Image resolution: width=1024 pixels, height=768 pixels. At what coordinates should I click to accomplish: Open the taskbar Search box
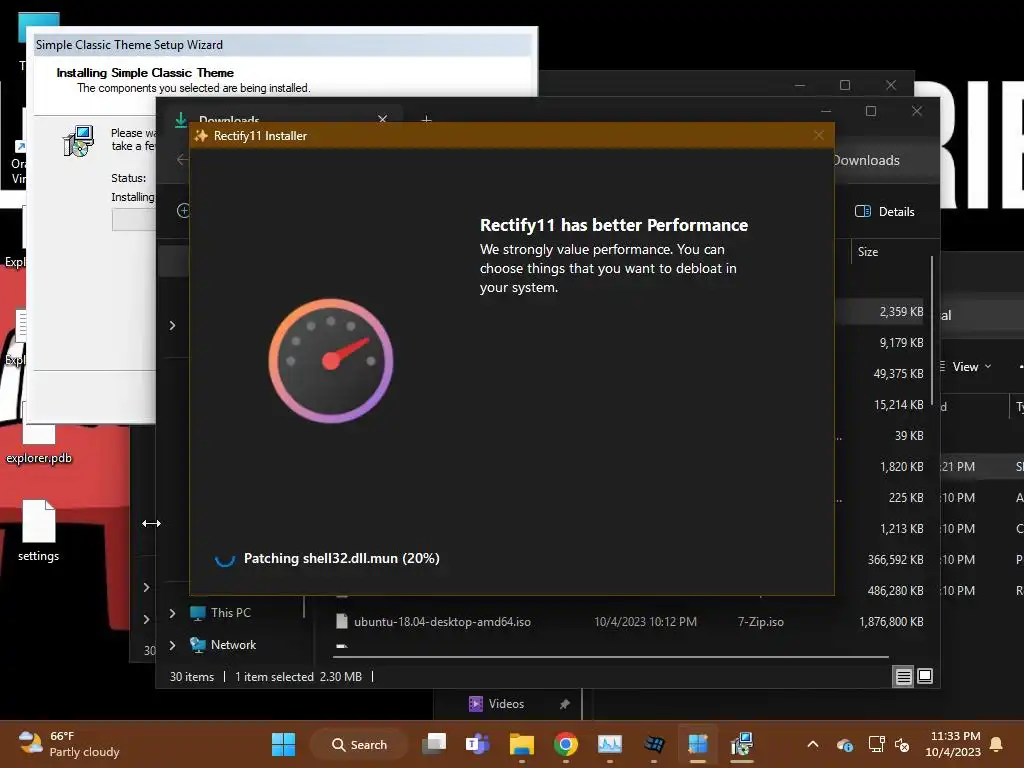tap(359, 744)
